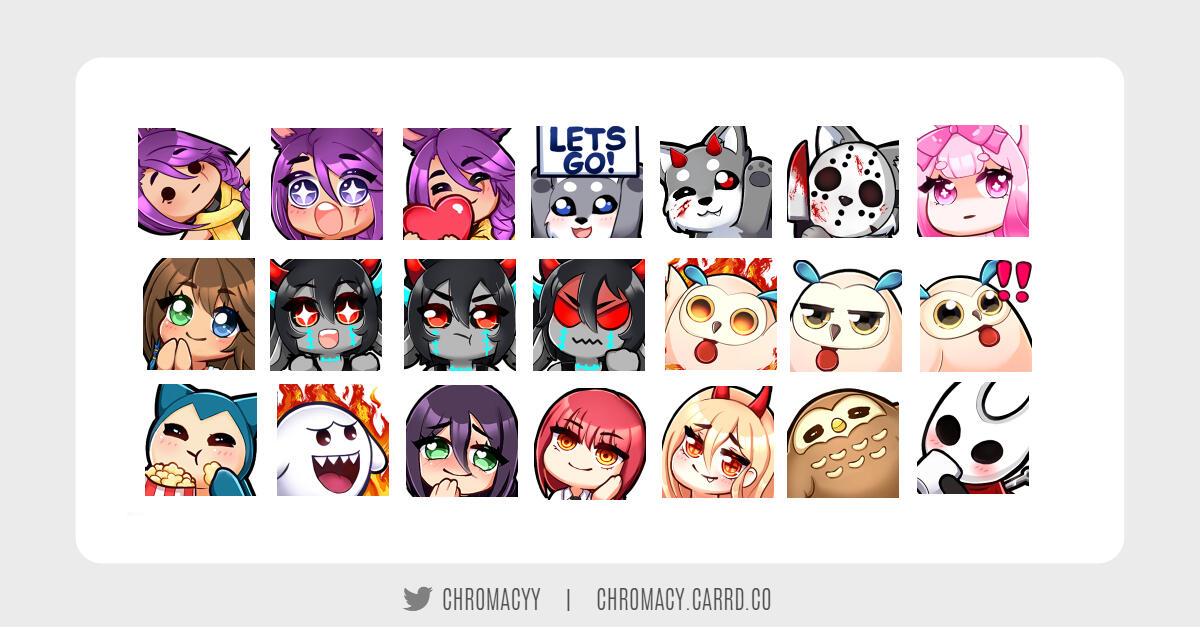Click the brown-haired girl with green and blue eyes
The height and width of the screenshot is (627, 1200).
(199, 314)
